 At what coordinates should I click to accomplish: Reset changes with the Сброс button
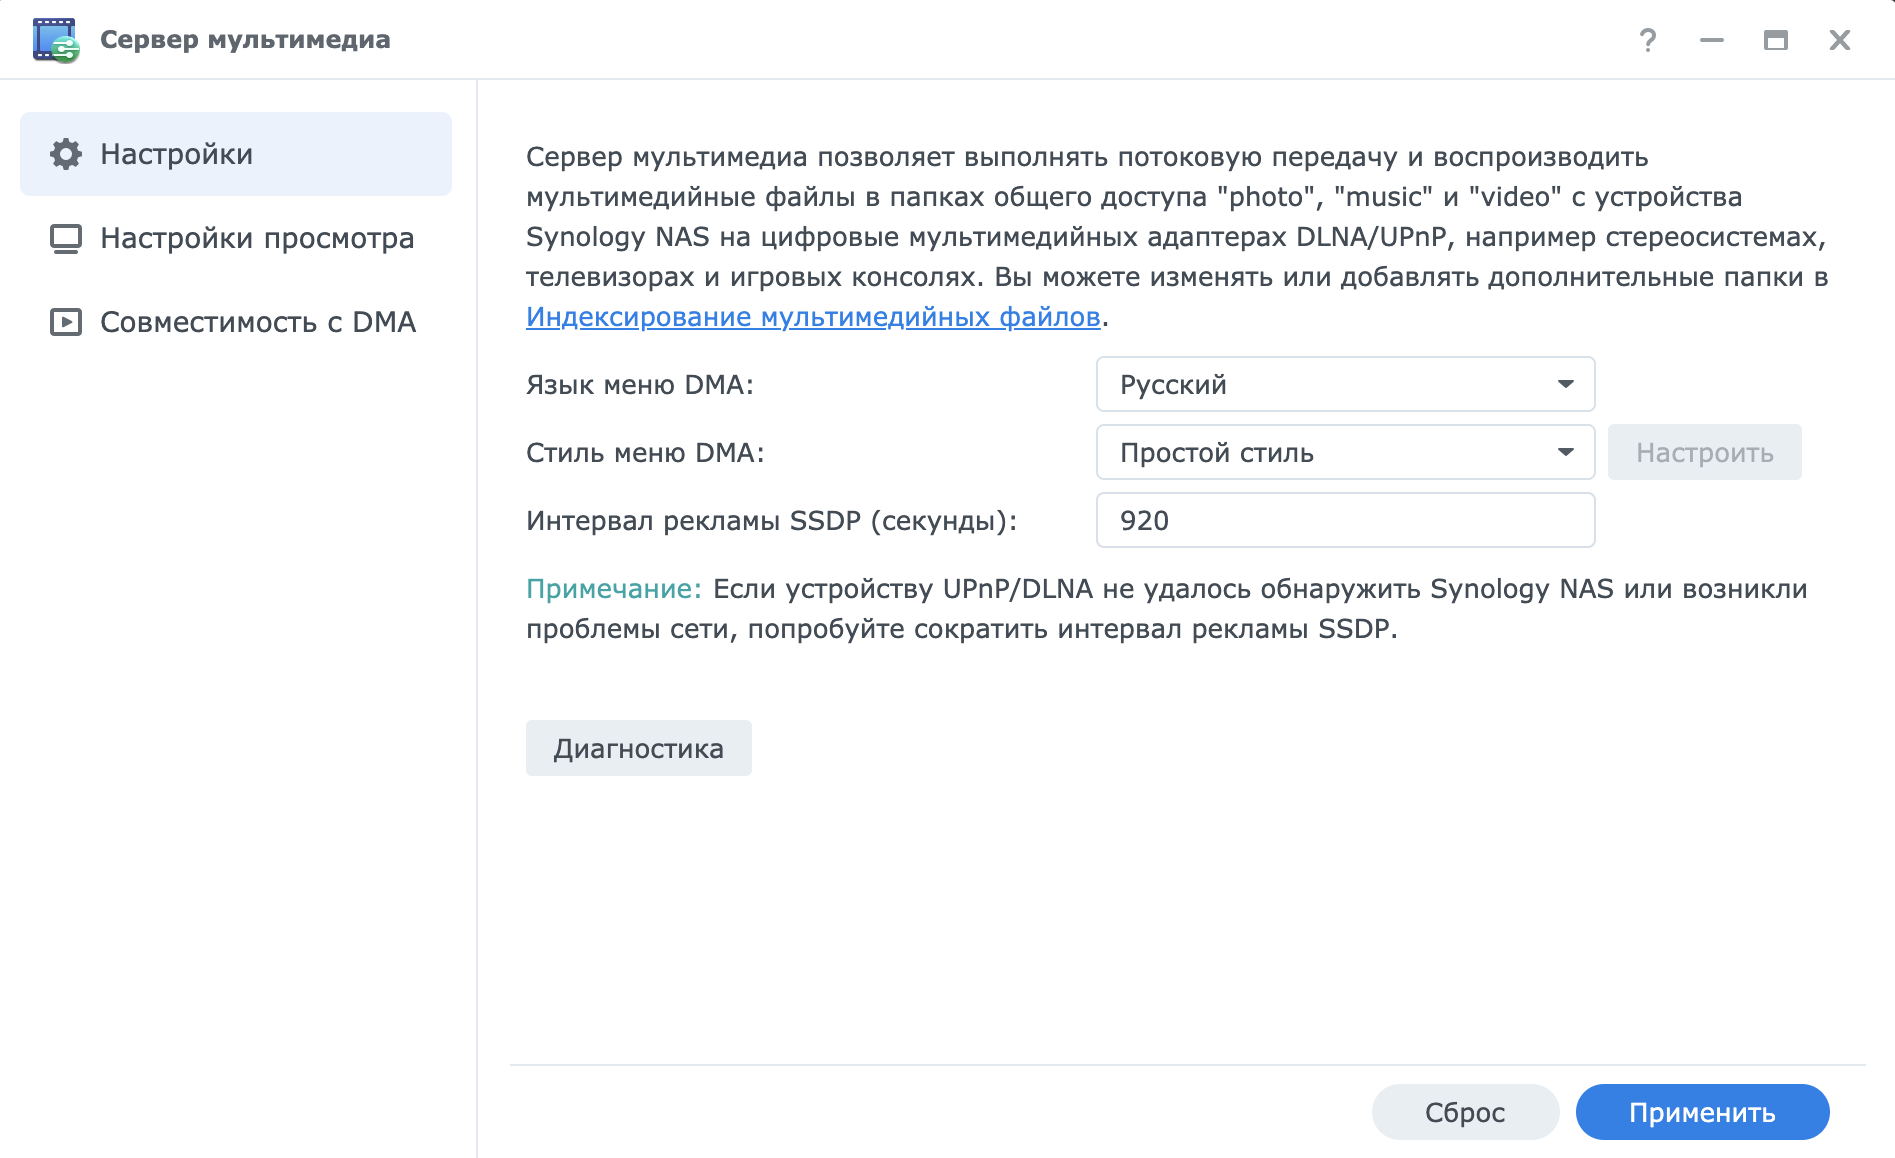pos(1464,1112)
